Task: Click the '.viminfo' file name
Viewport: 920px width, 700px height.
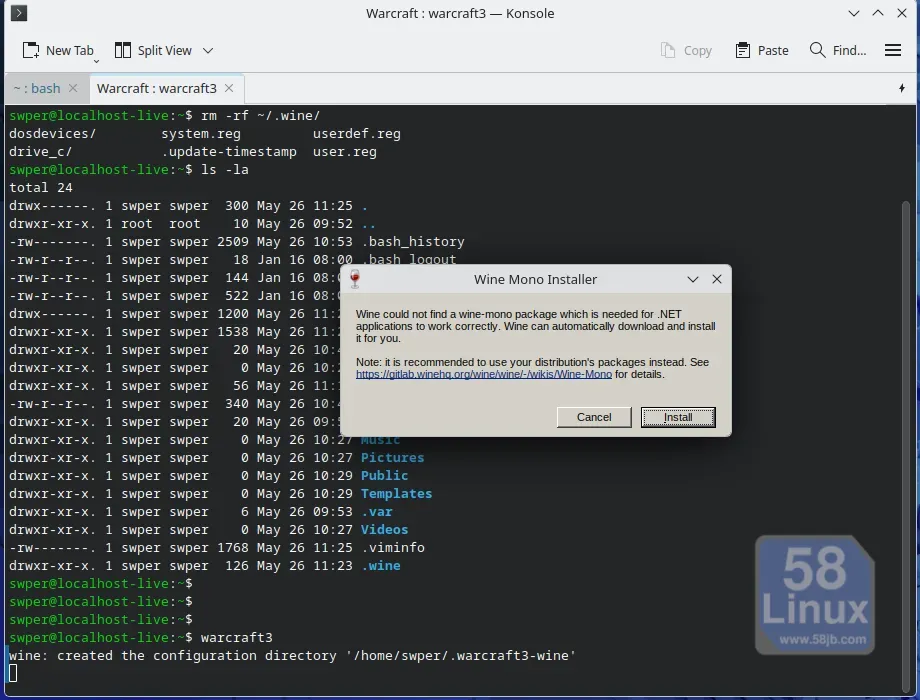Action: pos(393,547)
